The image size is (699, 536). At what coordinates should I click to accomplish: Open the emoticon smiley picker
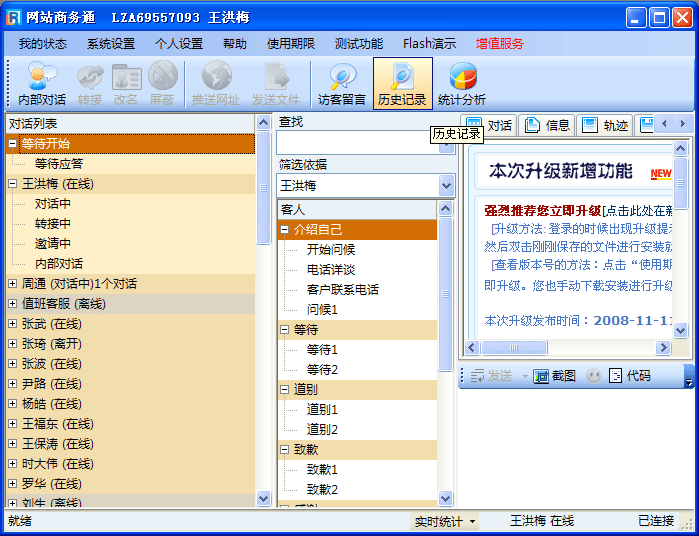[x=594, y=376]
